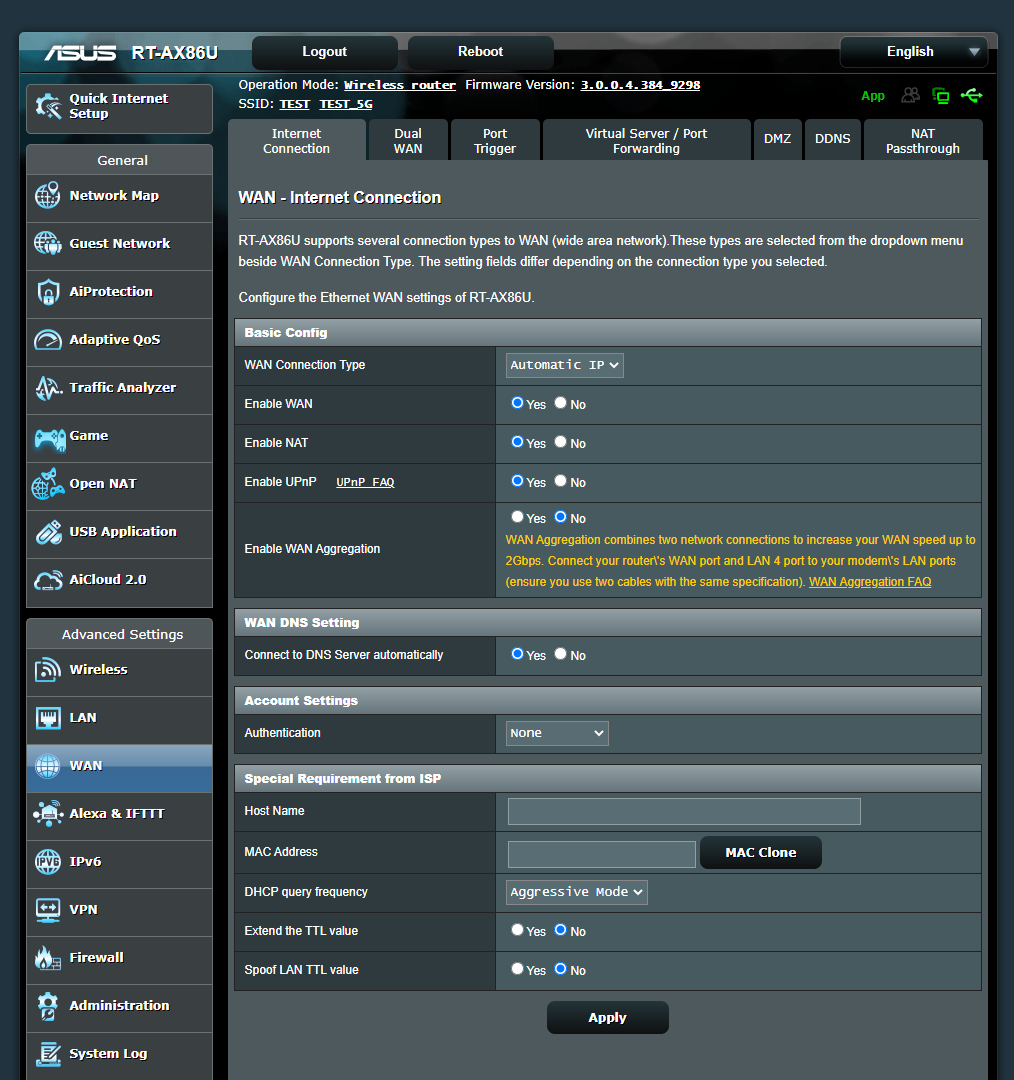The height and width of the screenshot is (1080, 1014).
Task: Switch to the Port Trigger tab
Action: point(495,141)
